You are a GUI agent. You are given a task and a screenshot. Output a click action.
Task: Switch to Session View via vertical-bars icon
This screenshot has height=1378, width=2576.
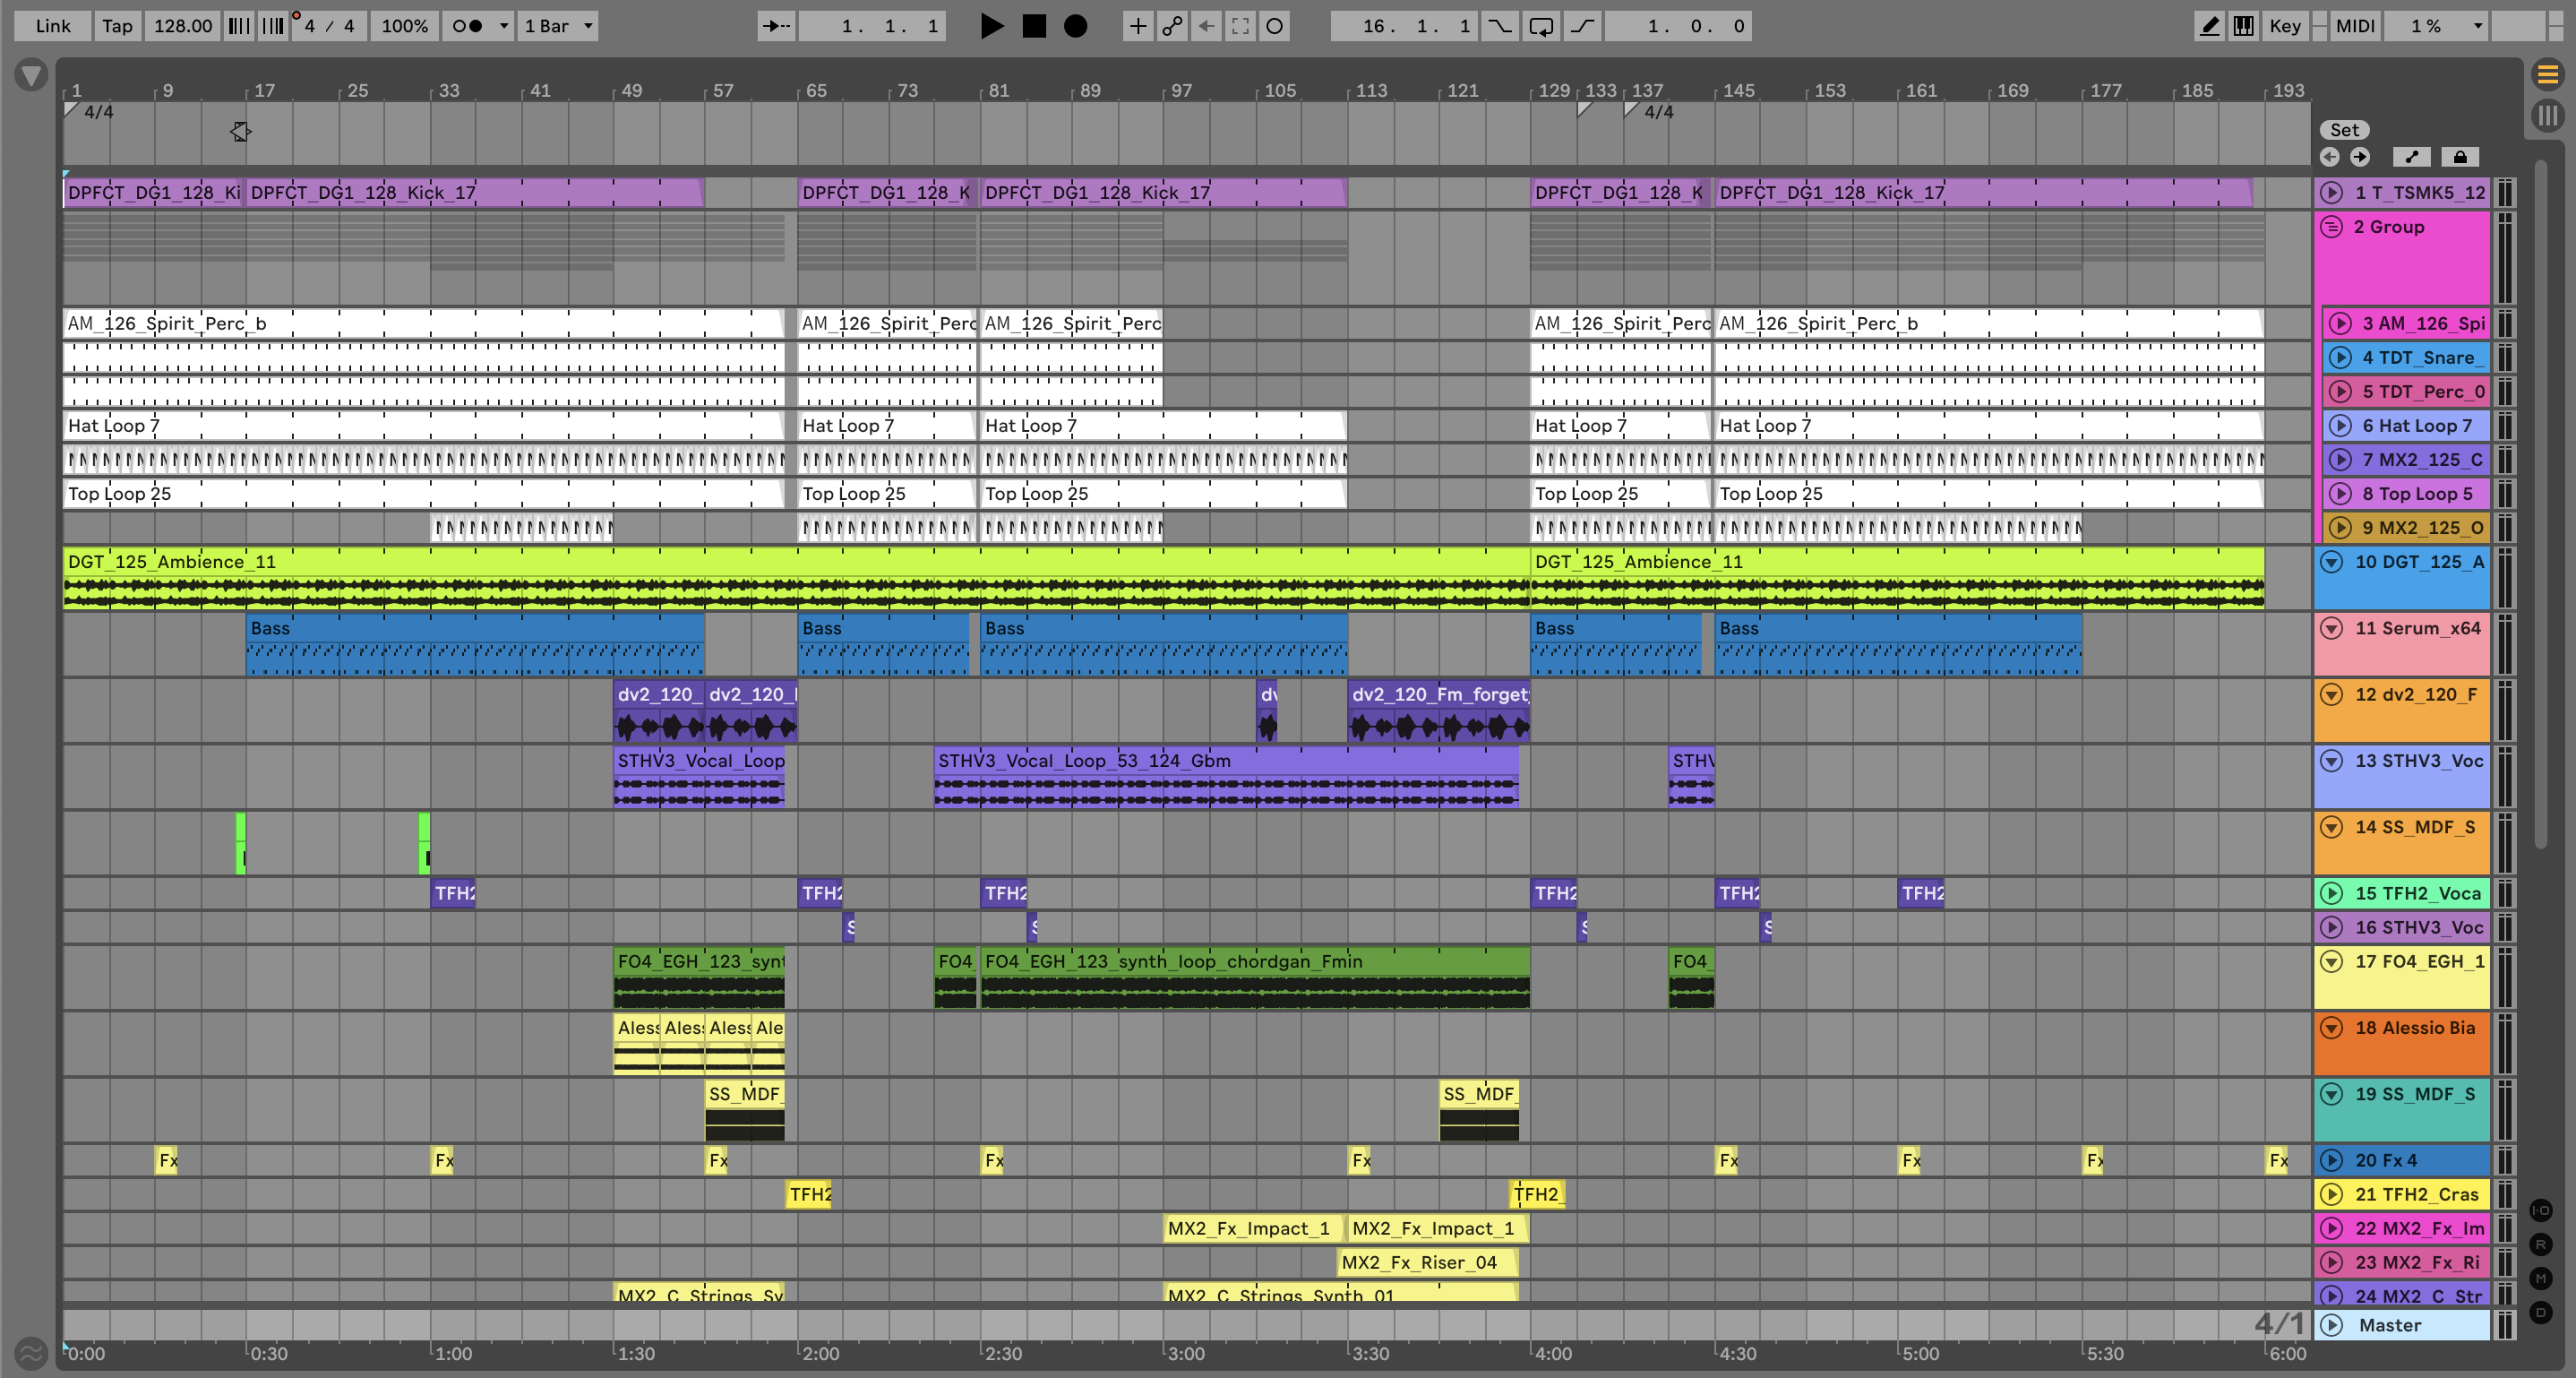tap(2547, 116)
